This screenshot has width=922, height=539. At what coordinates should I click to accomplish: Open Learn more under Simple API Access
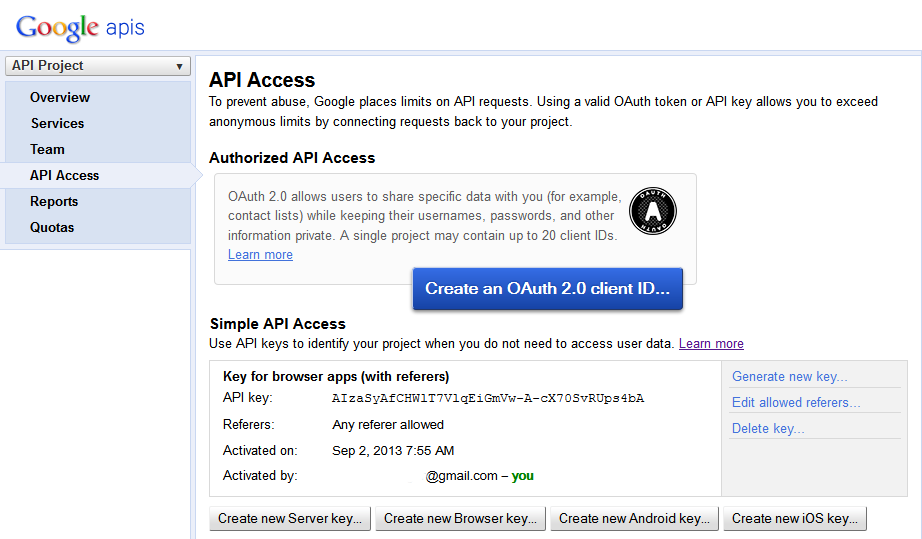coord(711,343)
